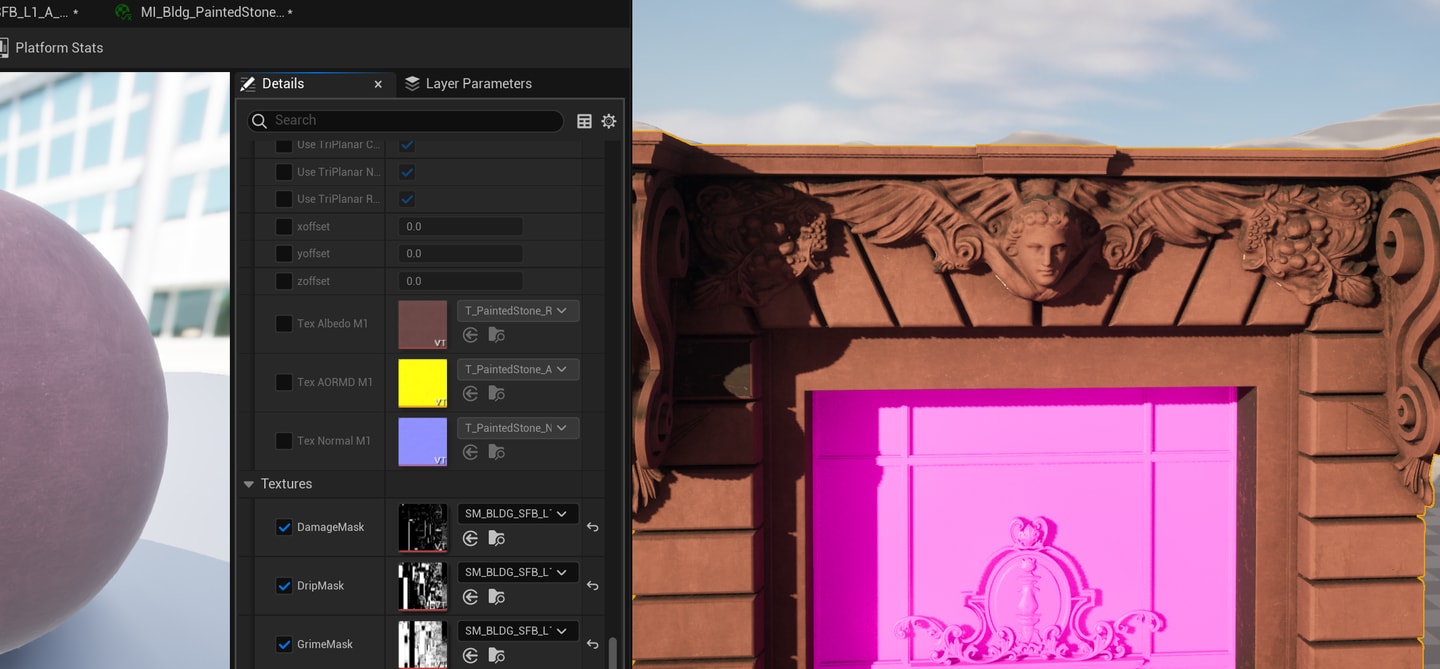Click the zoffset value field
Viewport: 1440px width, 669px height.
(460, 281)
